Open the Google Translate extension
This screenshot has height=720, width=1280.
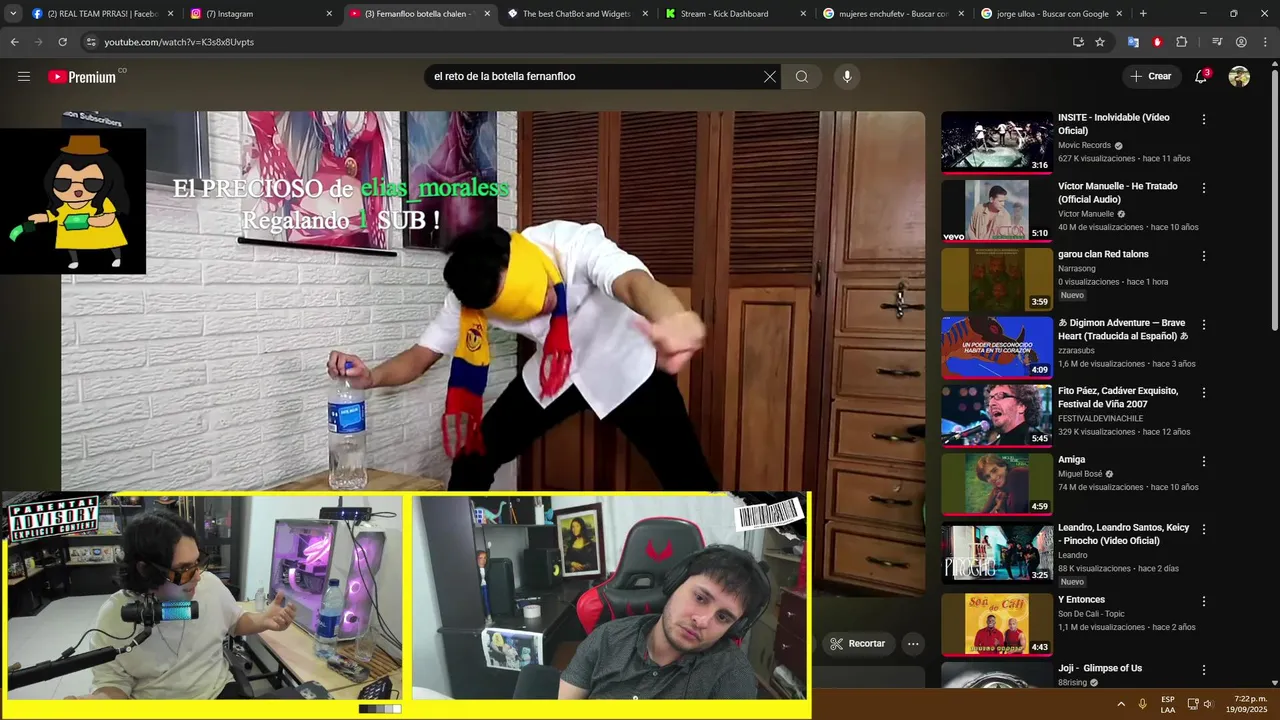click(1133, 42)
